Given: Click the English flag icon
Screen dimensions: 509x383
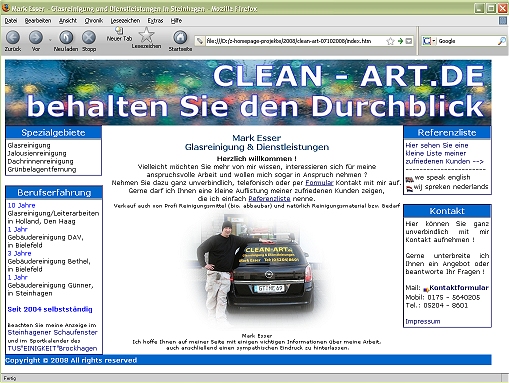Looking at the screenshot, I should (409, 179).
